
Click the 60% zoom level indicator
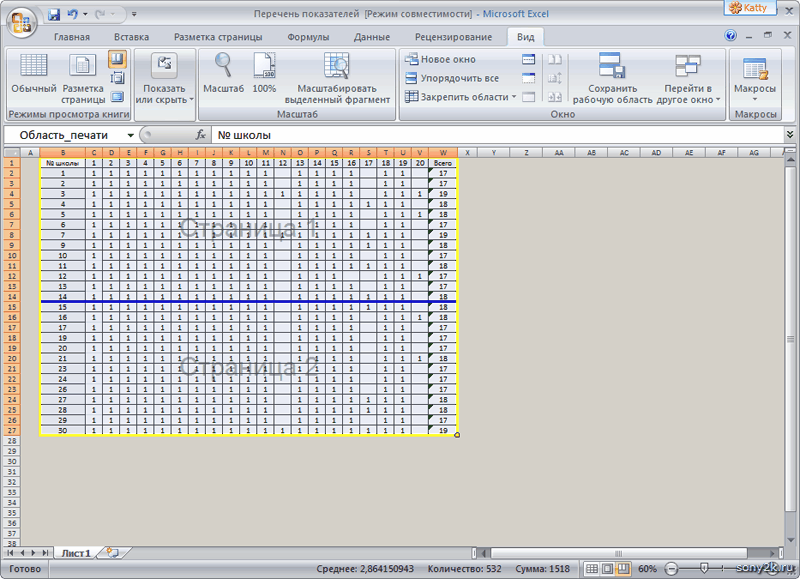pos(647,569)
